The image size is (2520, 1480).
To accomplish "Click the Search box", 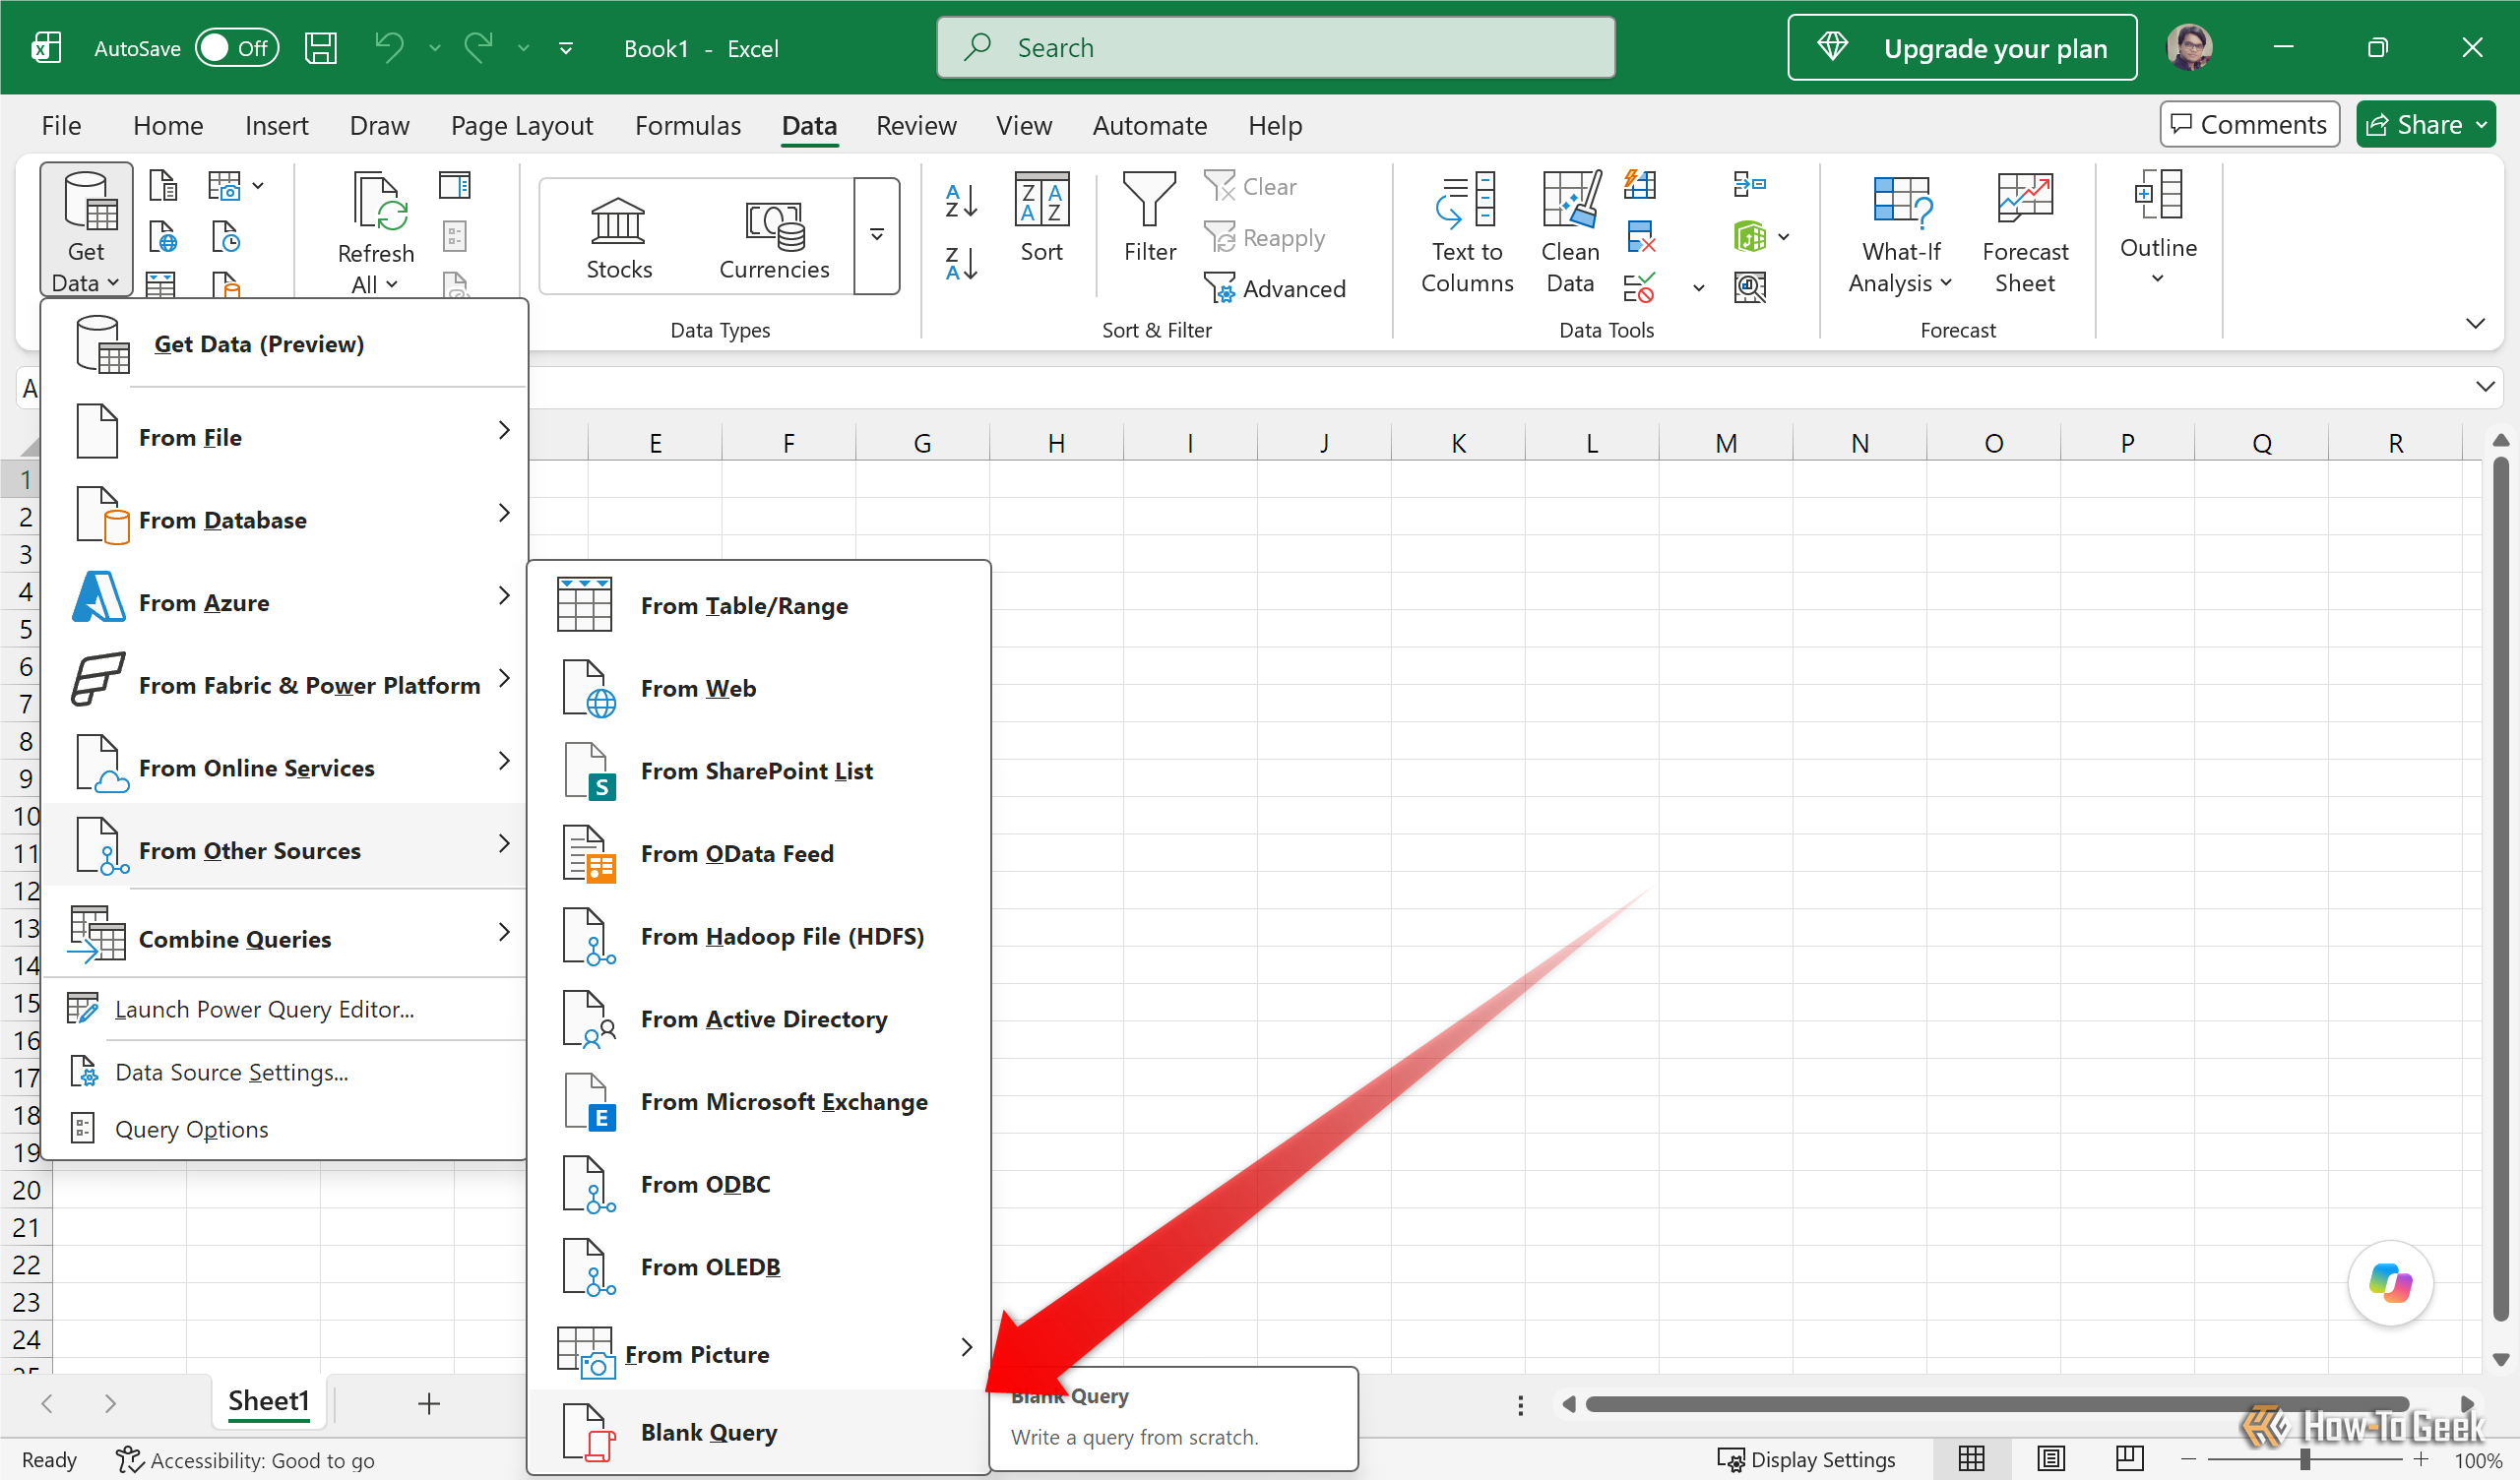I will tap(1275, 48).
